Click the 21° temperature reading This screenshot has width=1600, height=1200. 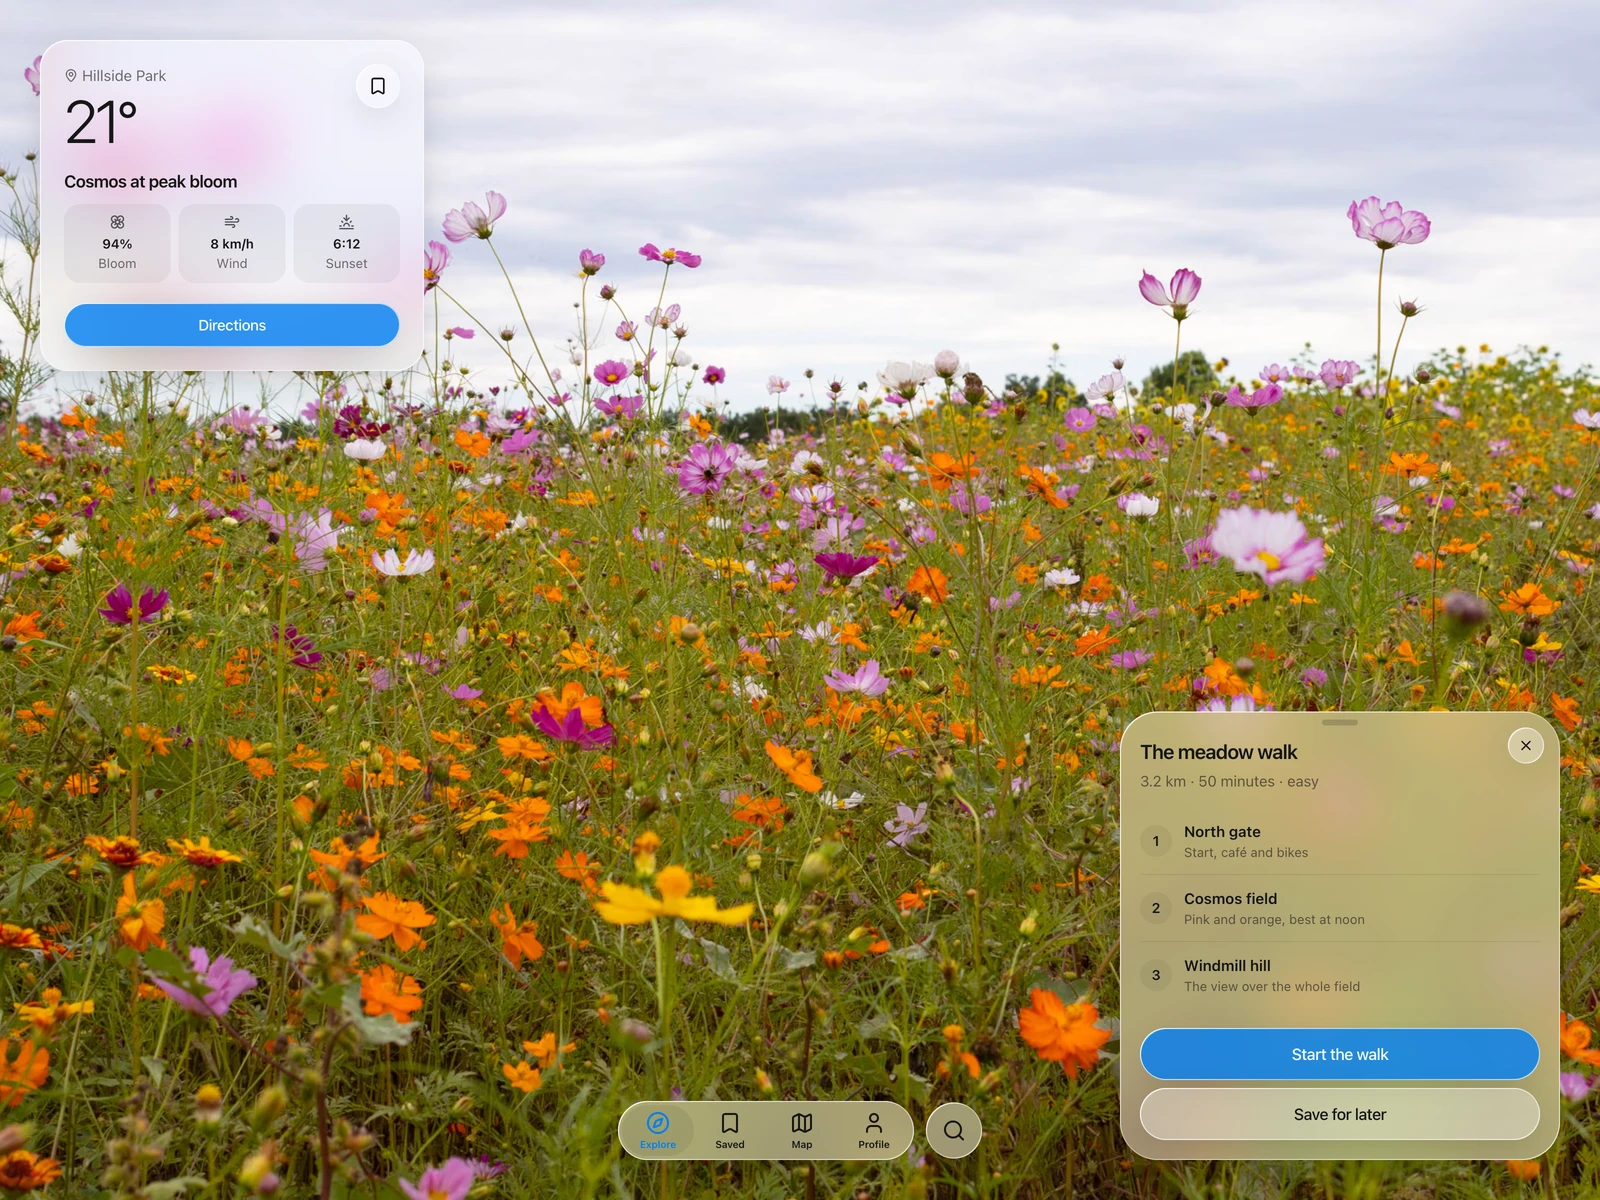[x=101, y=123]
